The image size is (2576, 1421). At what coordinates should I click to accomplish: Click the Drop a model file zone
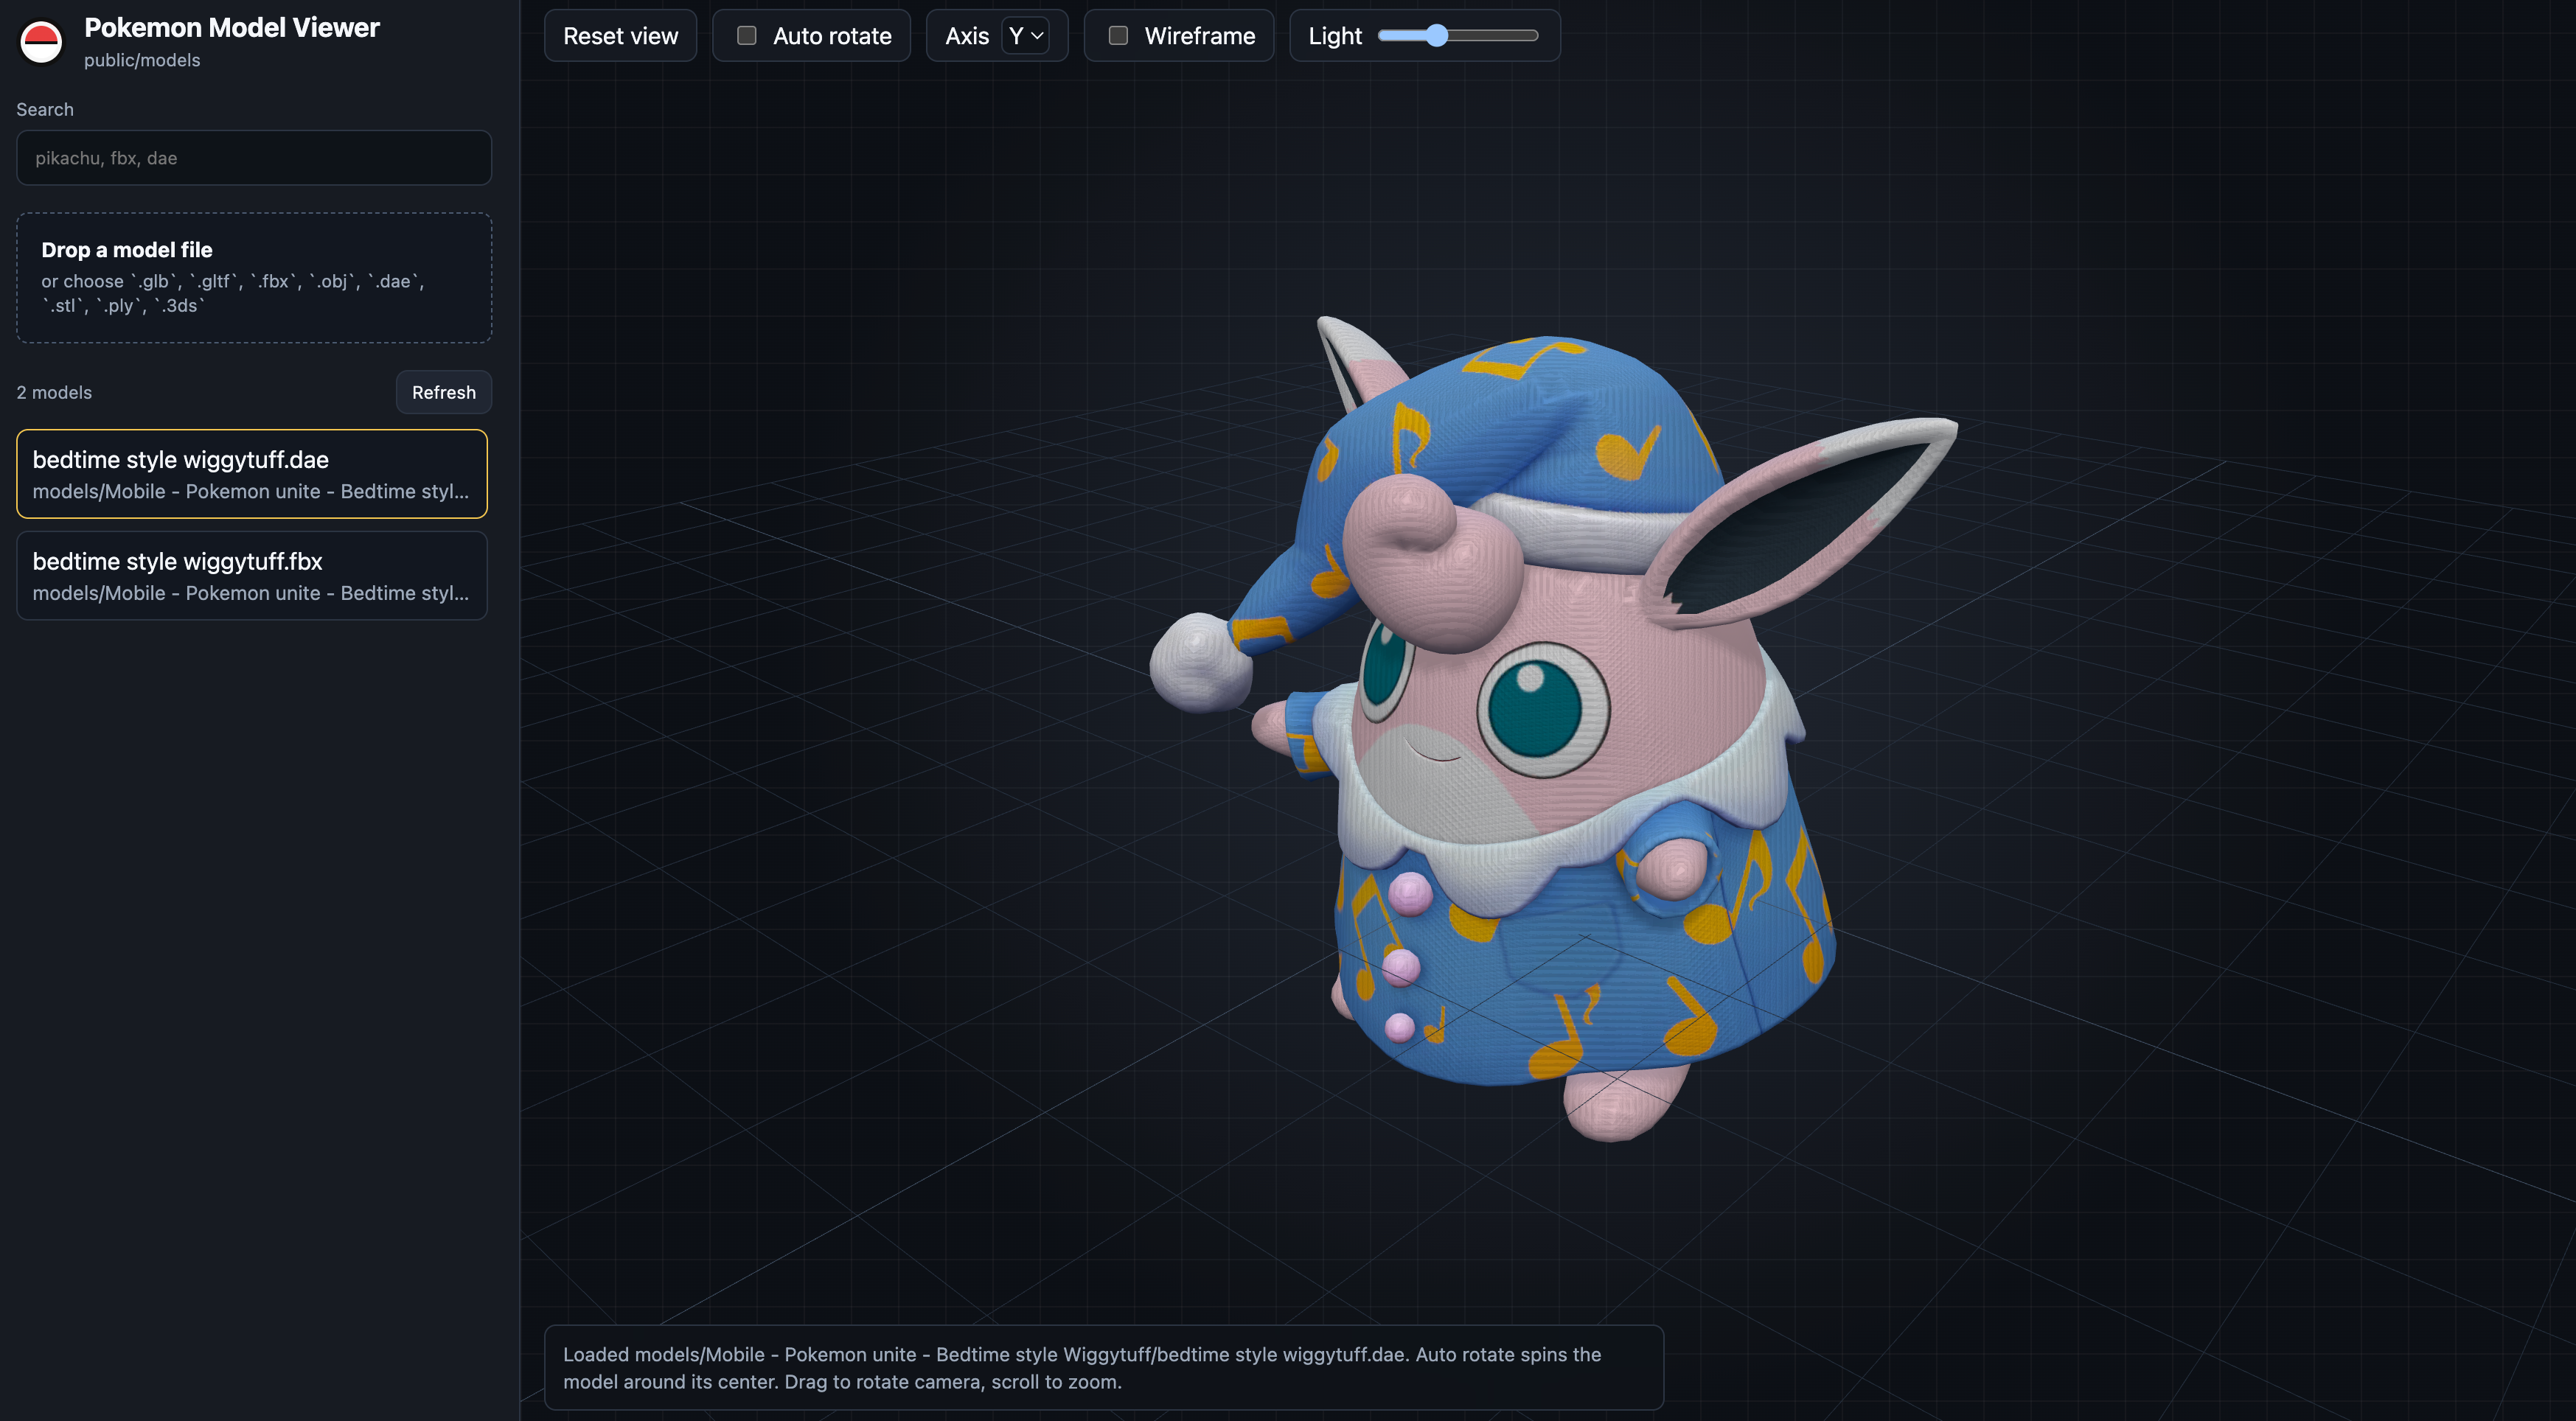[x=254, y=278]
